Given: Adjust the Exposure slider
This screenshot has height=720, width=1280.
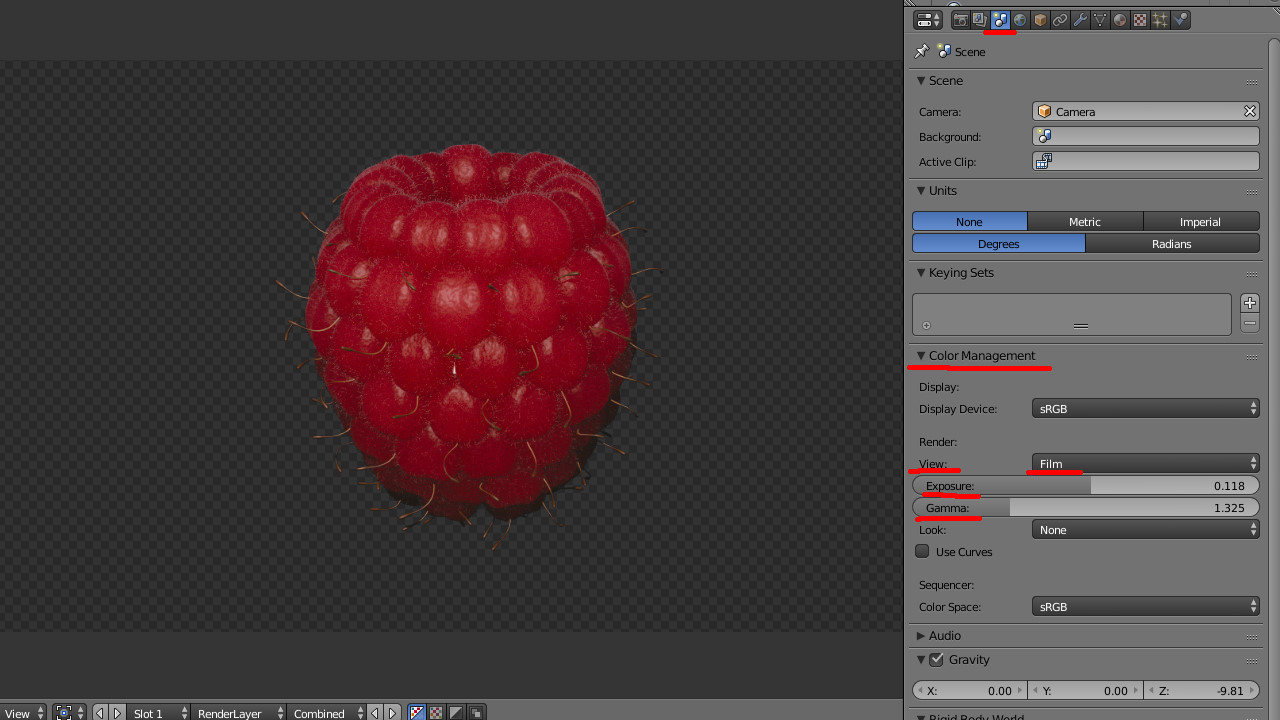Looking at the screenshot, I should pyautogui.click(x=1086, y=486).
